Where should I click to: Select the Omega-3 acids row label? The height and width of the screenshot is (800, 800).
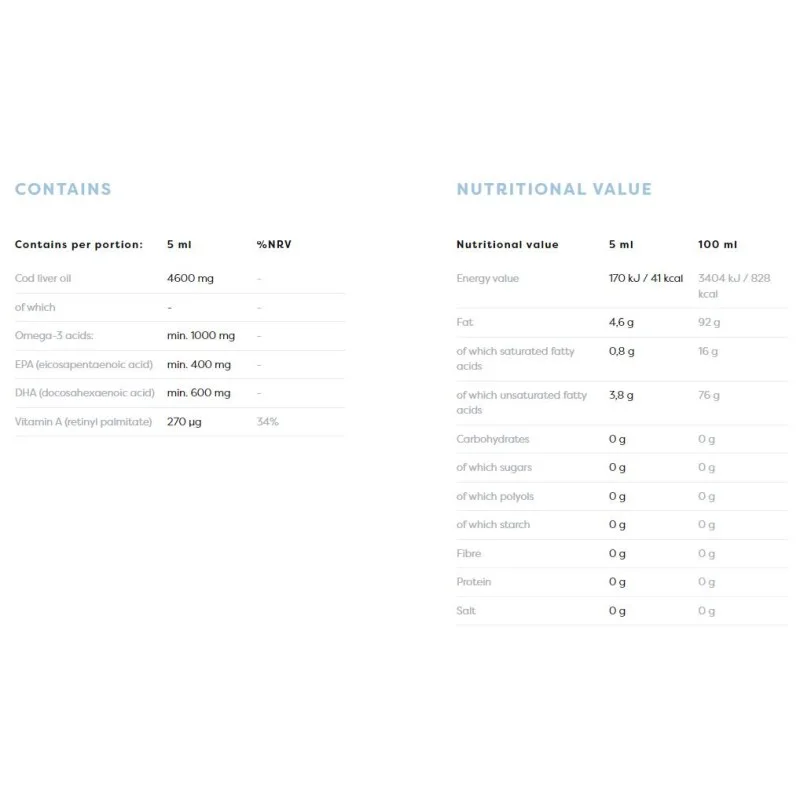click(54, 336)
